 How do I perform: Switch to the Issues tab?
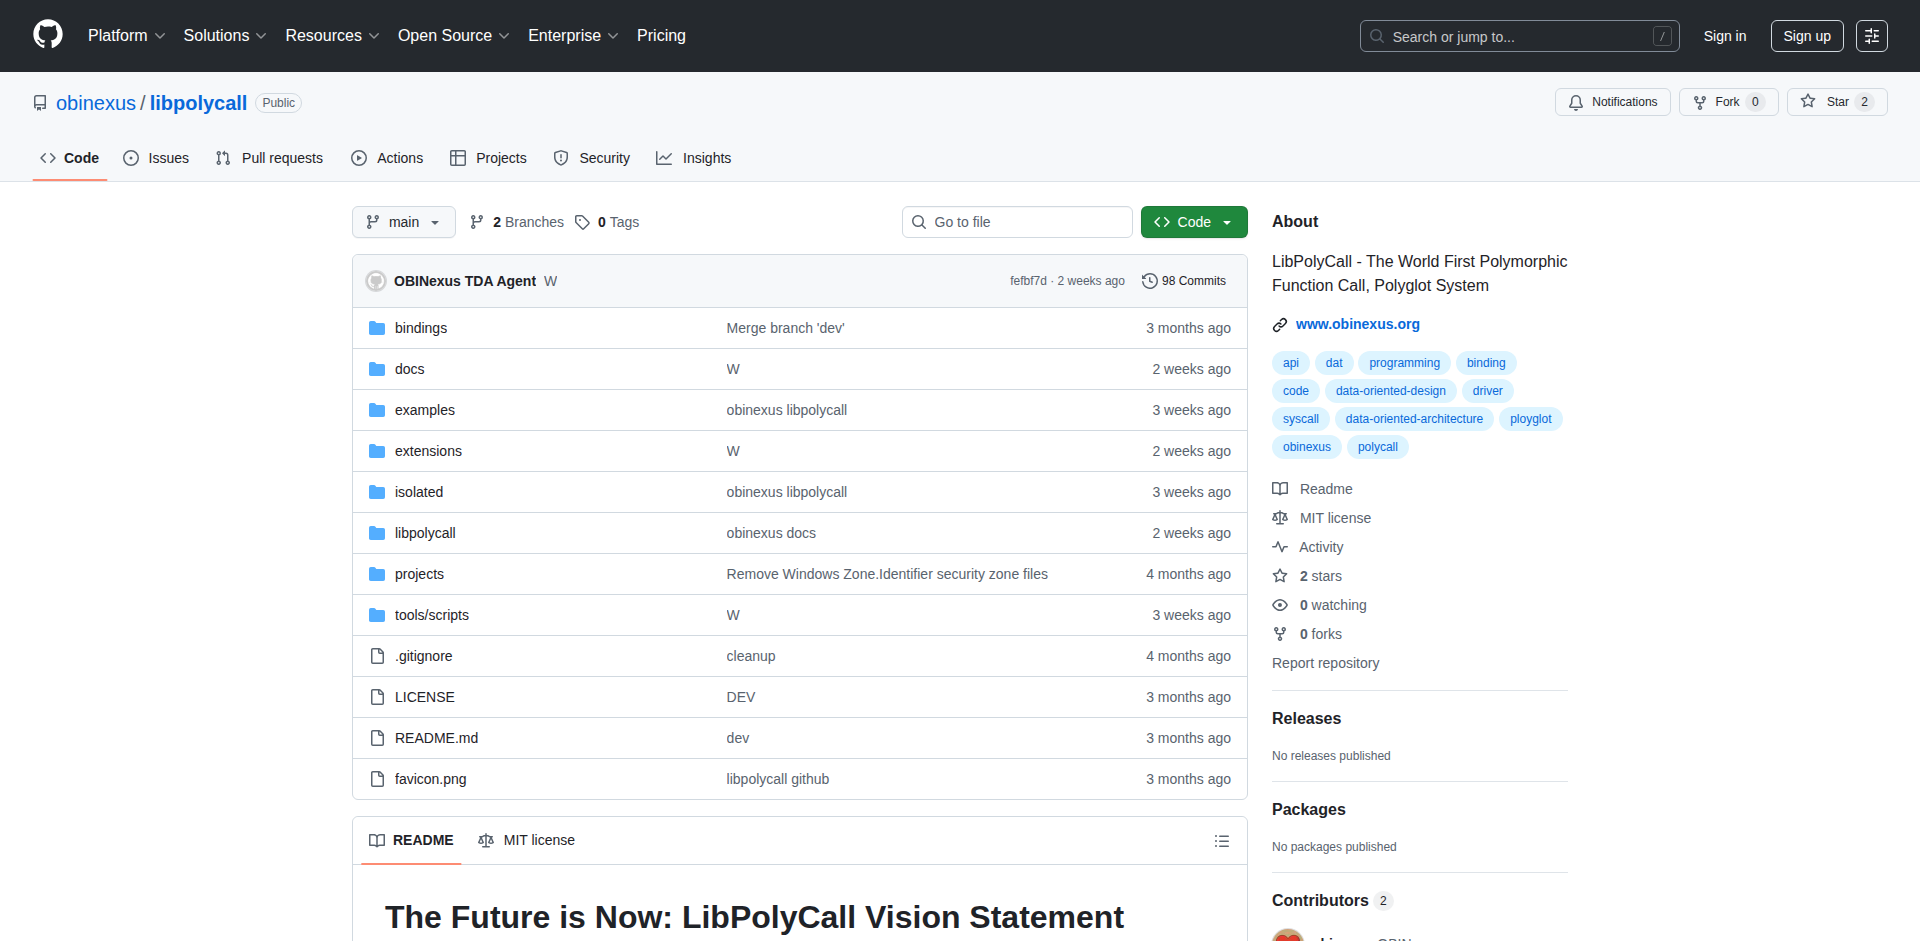click(x=156, y=158)
